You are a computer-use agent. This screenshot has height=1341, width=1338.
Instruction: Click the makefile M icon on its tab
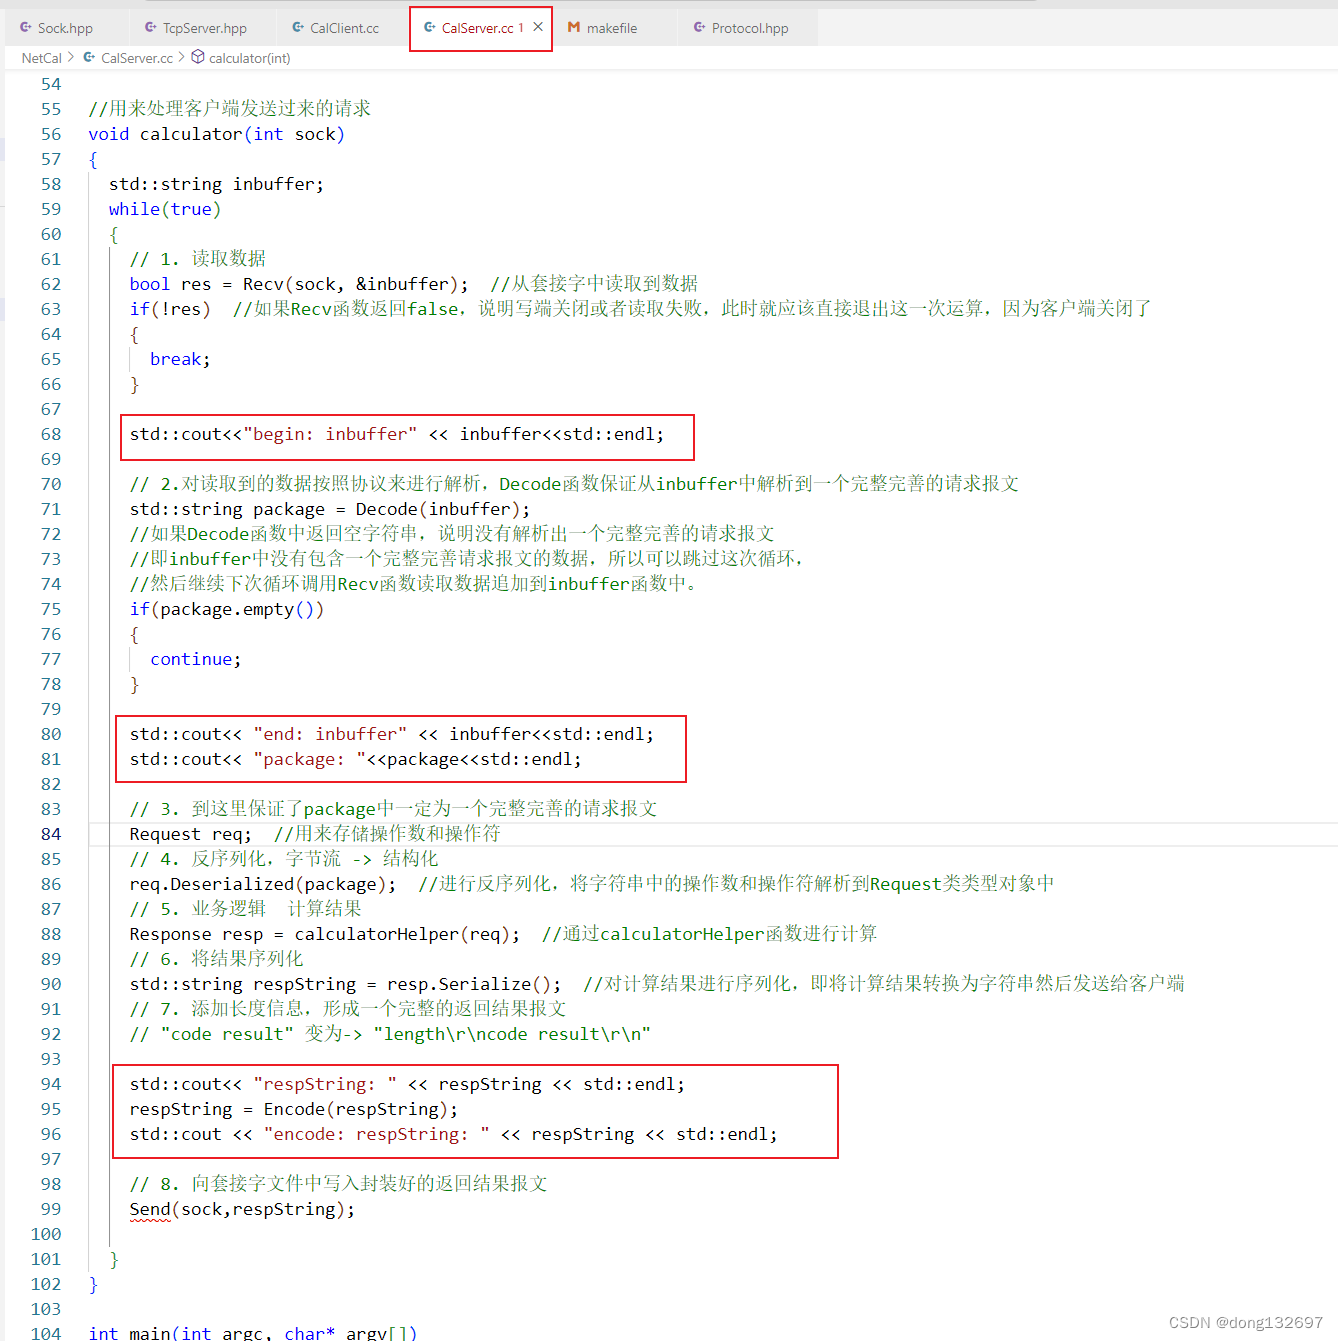(574, 28)
